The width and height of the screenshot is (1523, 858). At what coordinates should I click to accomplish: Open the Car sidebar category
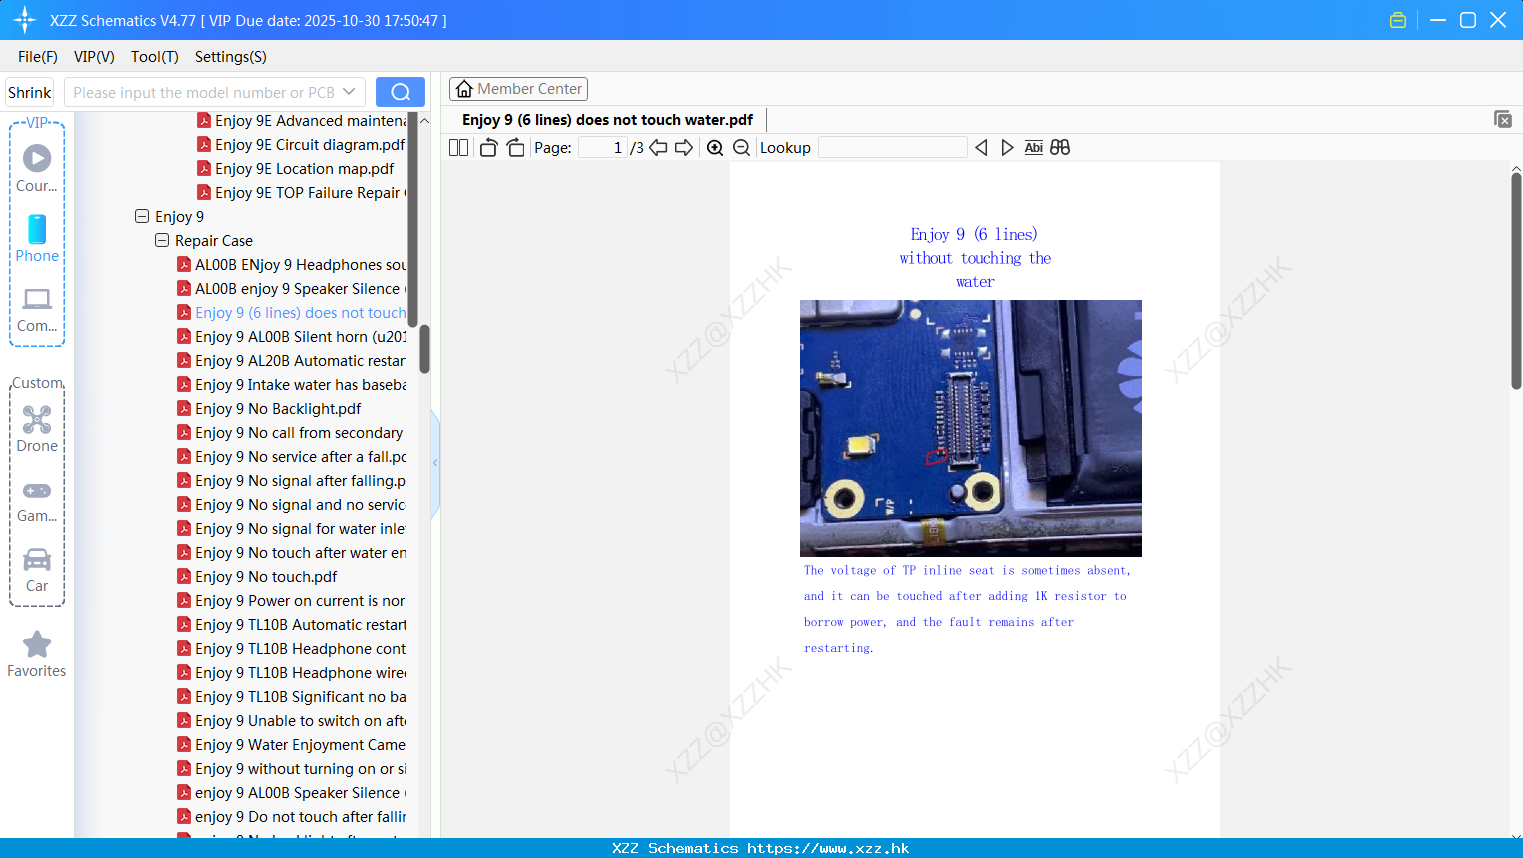pos(37,570)
